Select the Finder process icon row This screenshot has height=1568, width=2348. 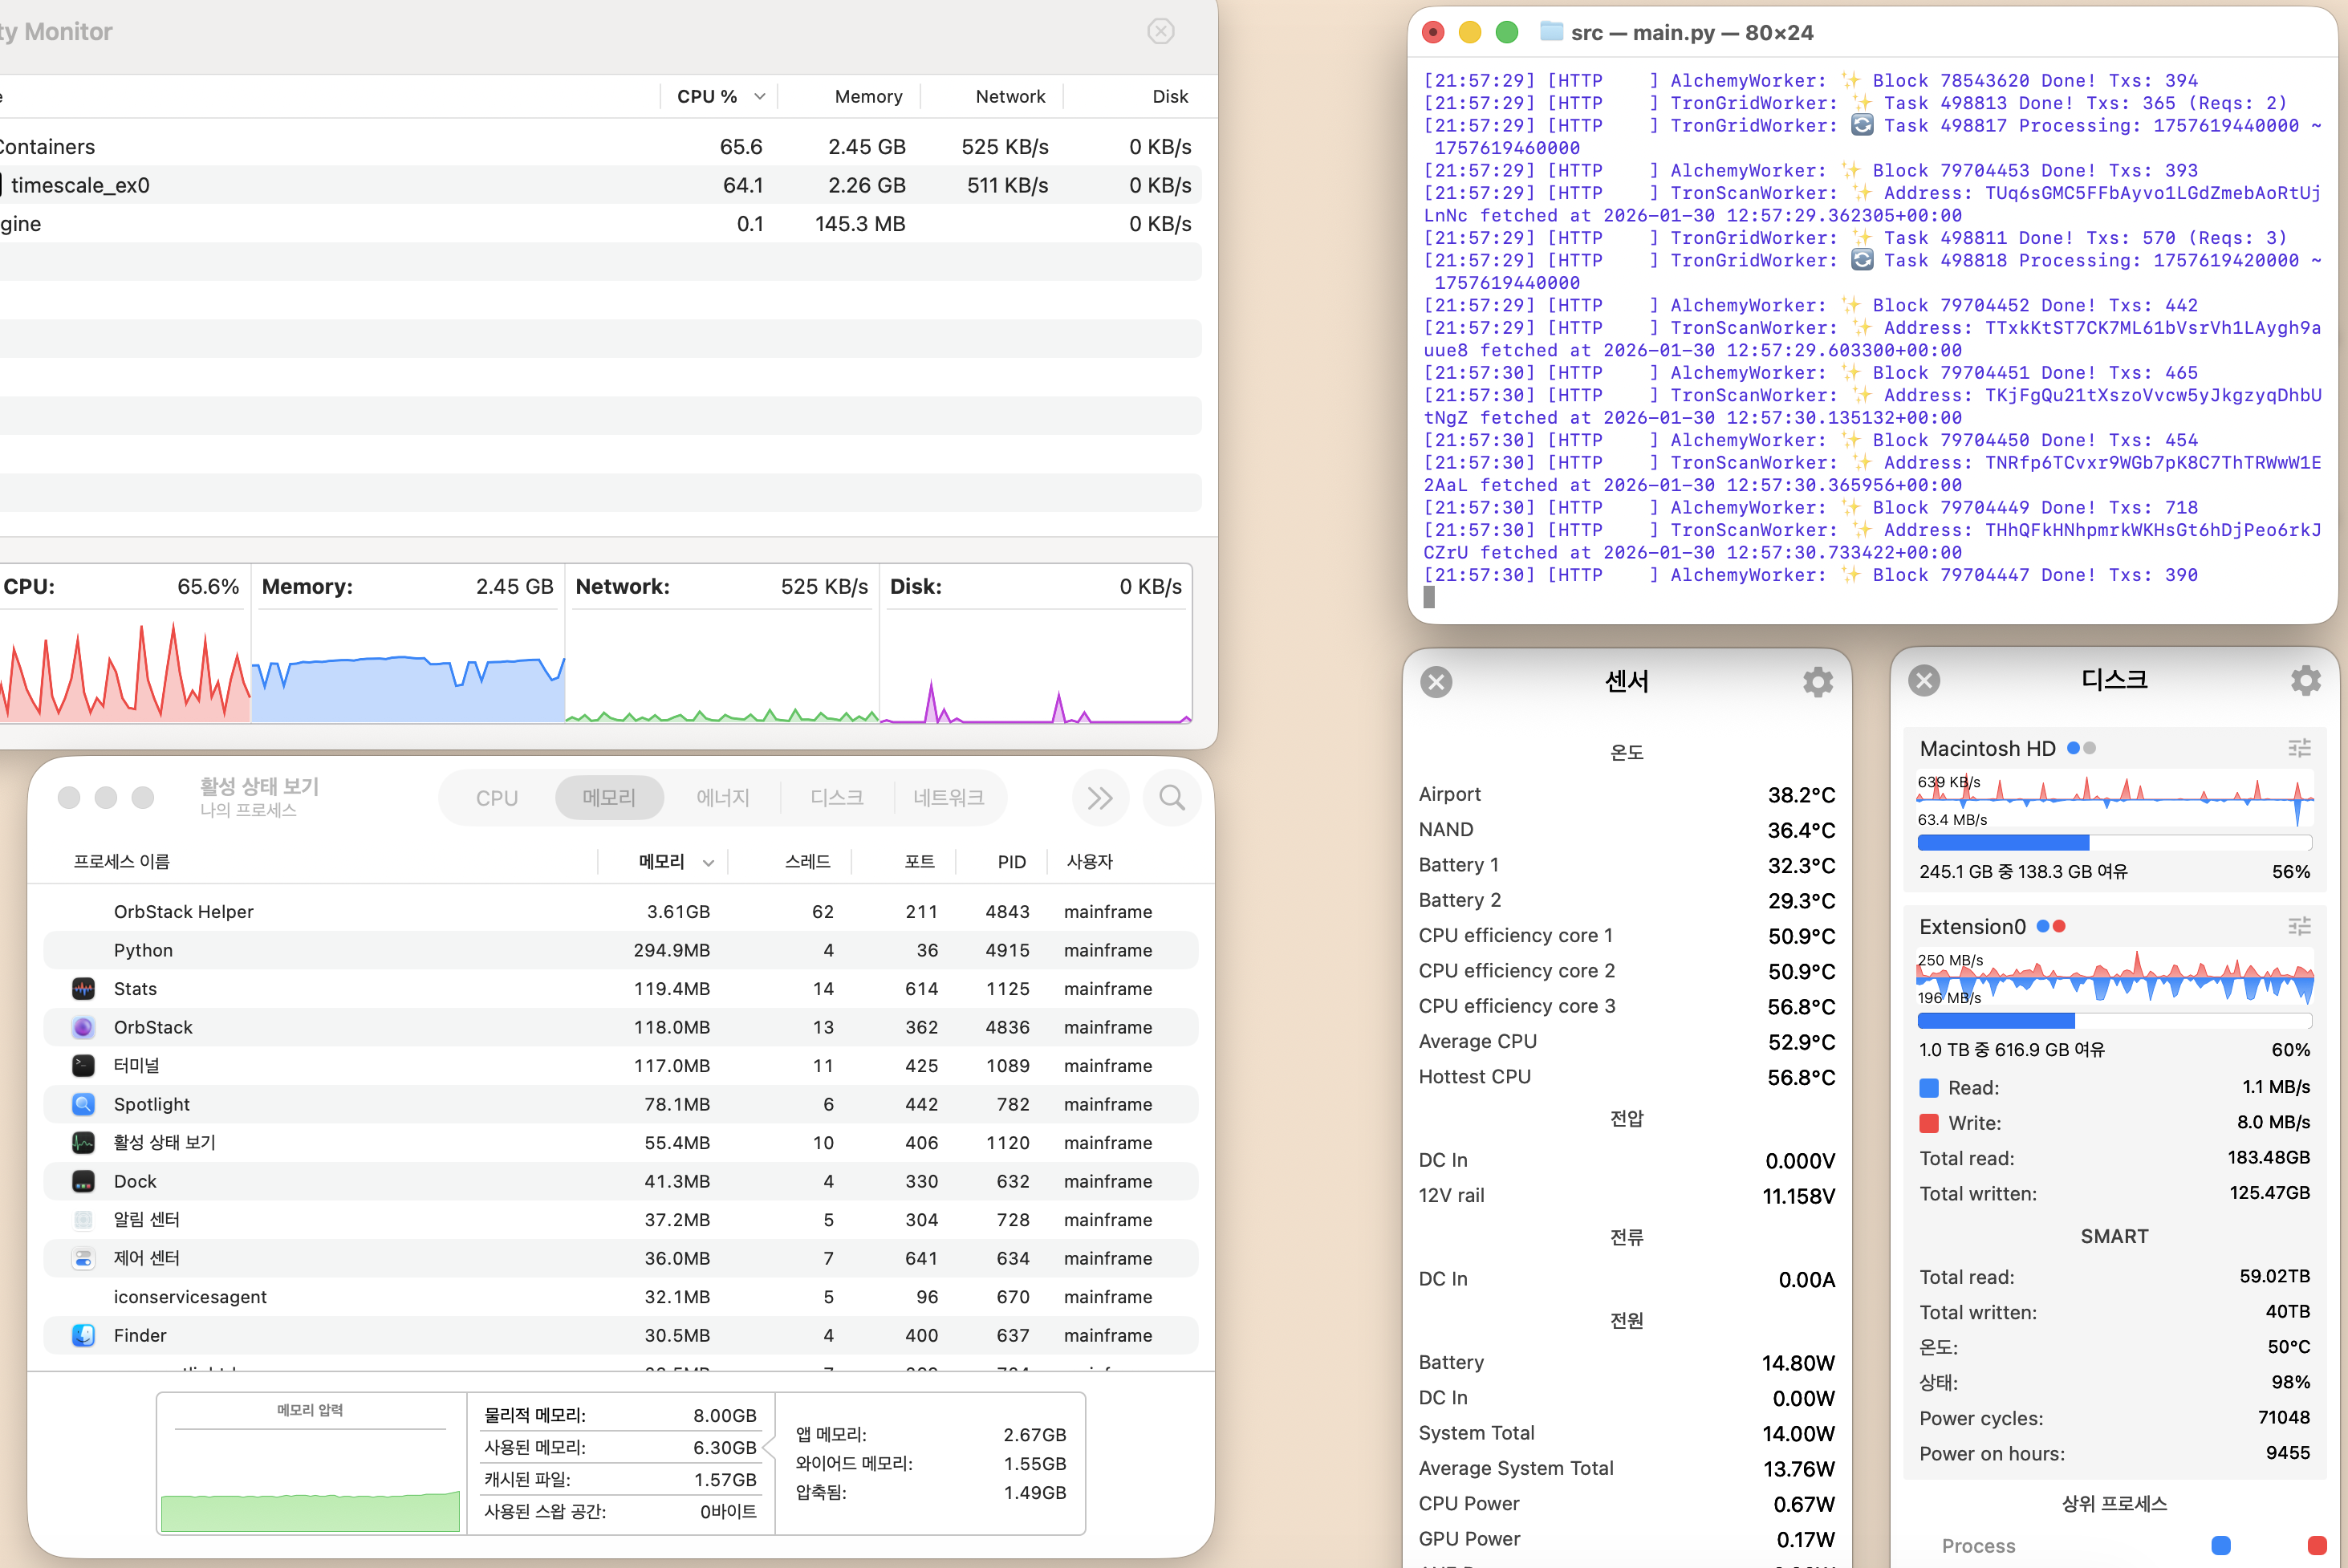point(620,1336)
